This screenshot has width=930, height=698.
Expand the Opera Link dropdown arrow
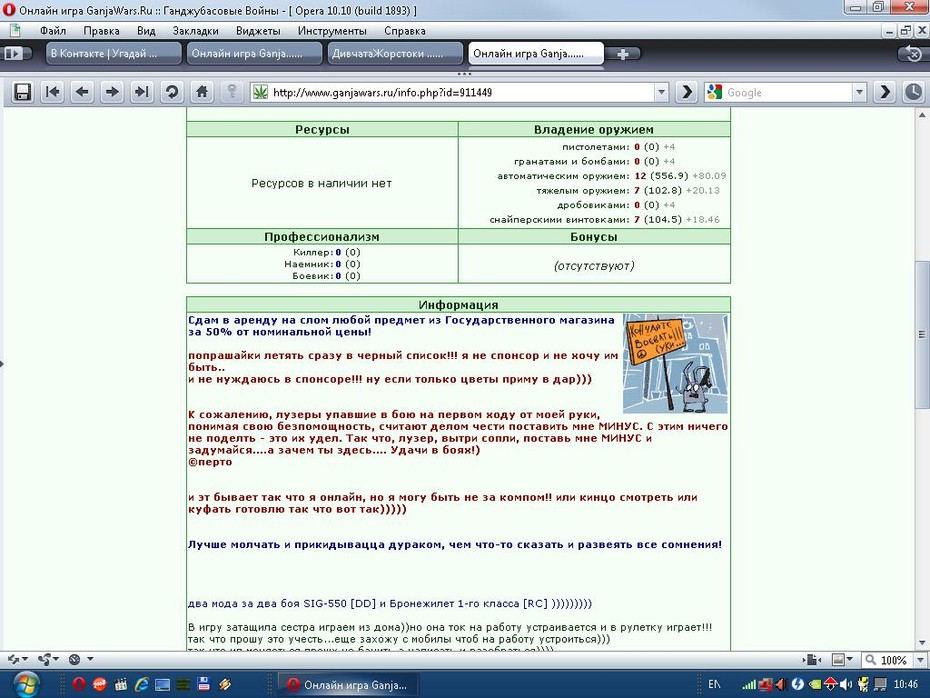pos(25,659)
